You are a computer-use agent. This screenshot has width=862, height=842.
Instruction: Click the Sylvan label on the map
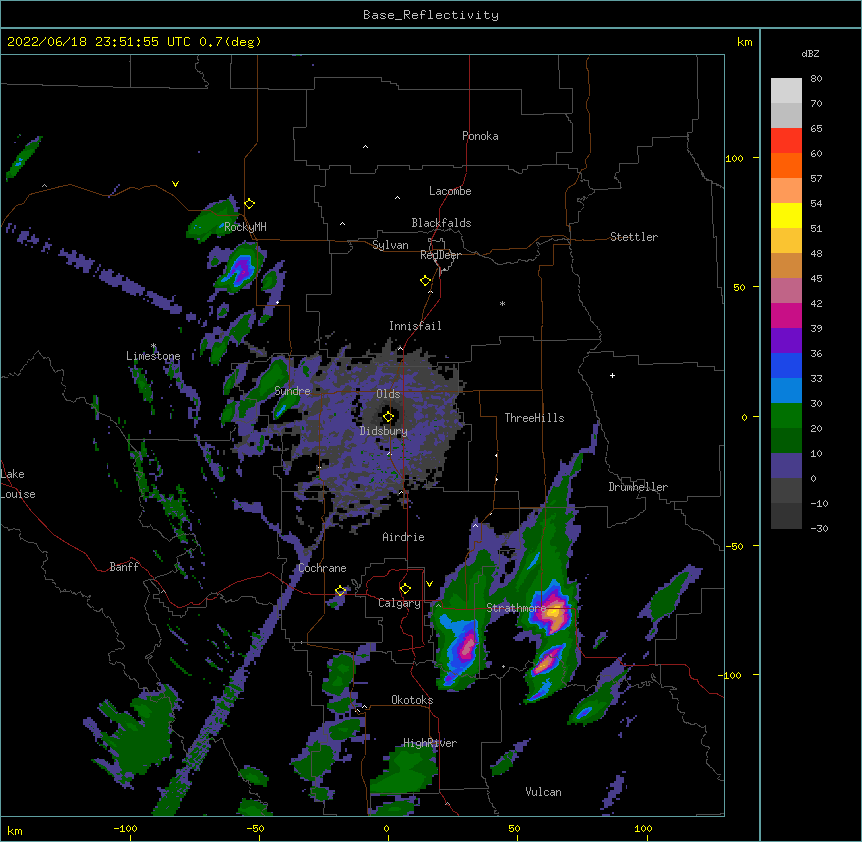390,245
